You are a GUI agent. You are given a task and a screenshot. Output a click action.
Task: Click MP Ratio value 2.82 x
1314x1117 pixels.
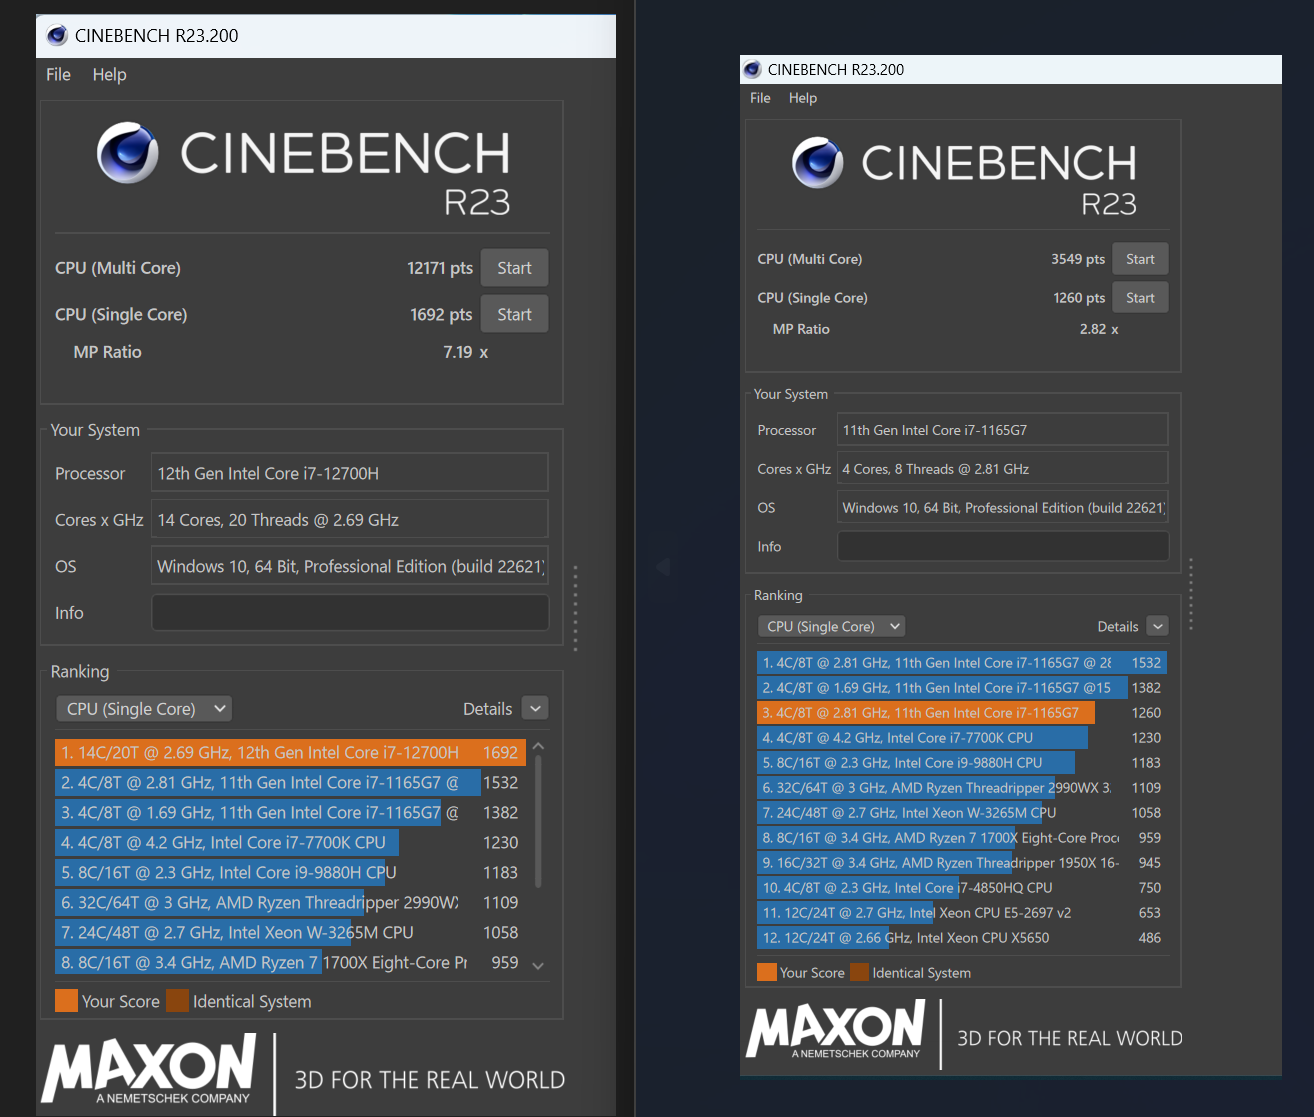(1099, 329)
